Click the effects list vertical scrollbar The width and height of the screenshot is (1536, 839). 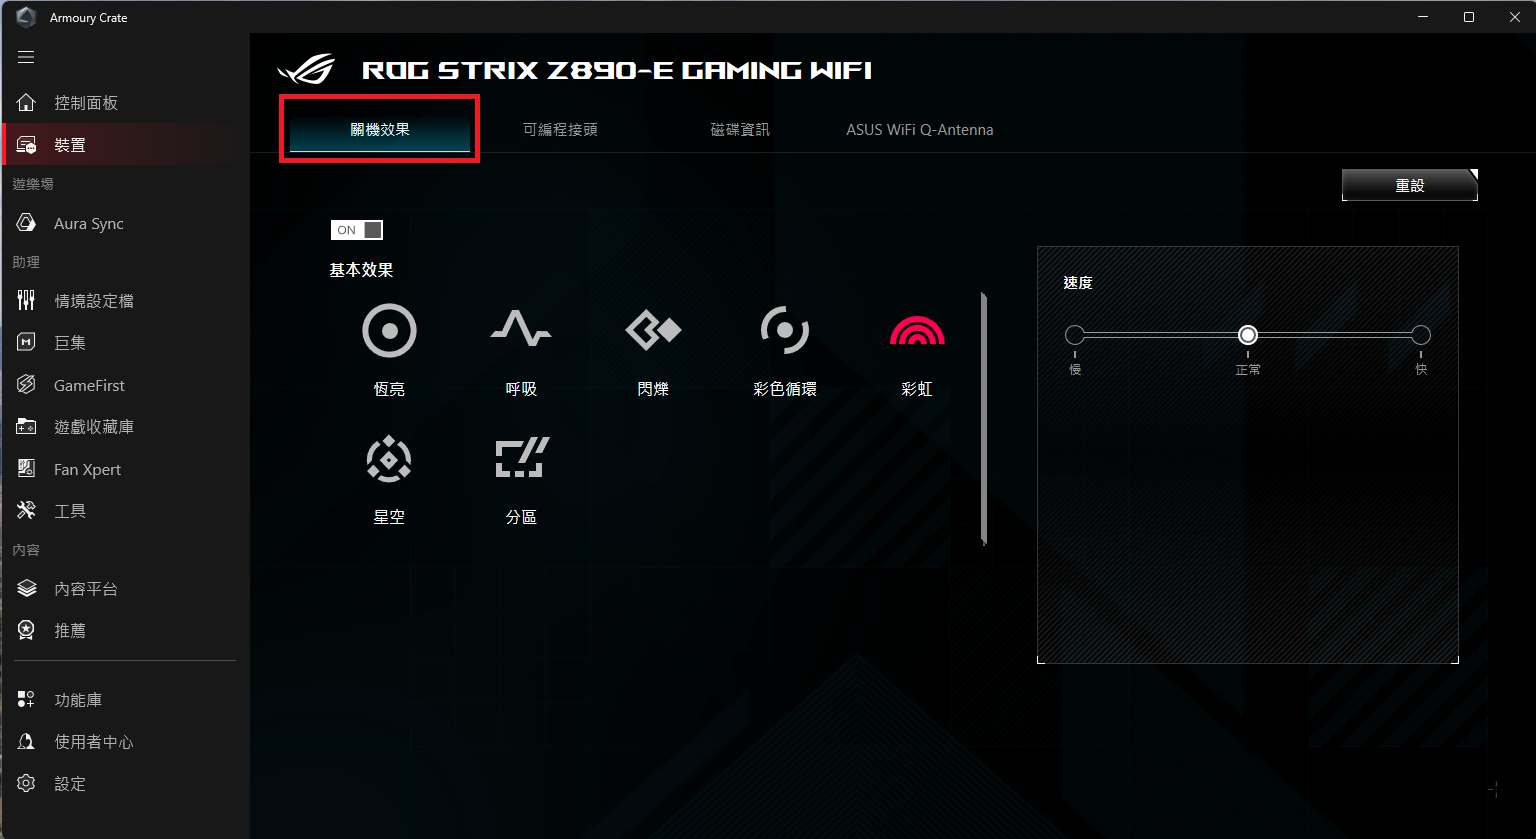coord(984,418)
